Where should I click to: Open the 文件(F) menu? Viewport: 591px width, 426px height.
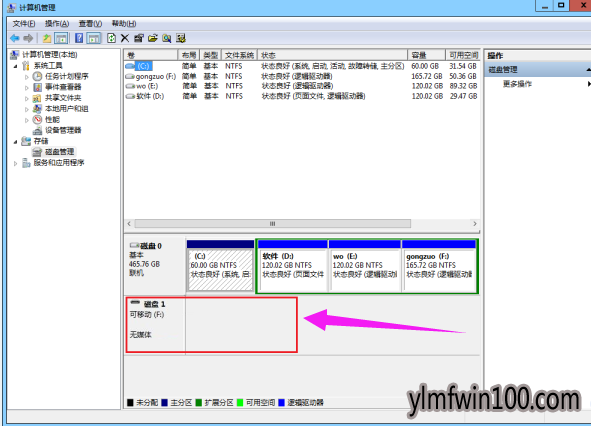point(24,24)
